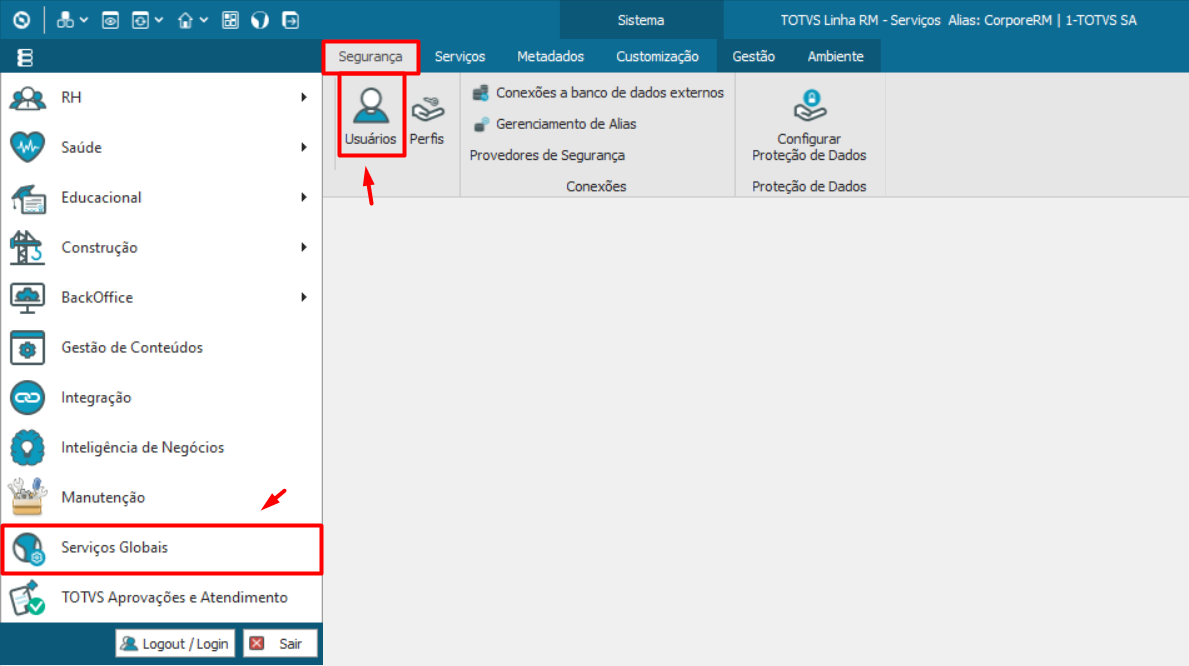The height and width of the screenshot is (666, 1189).
Task: Open dropdown arrow next to refresh icon
Action: [158, 20]
